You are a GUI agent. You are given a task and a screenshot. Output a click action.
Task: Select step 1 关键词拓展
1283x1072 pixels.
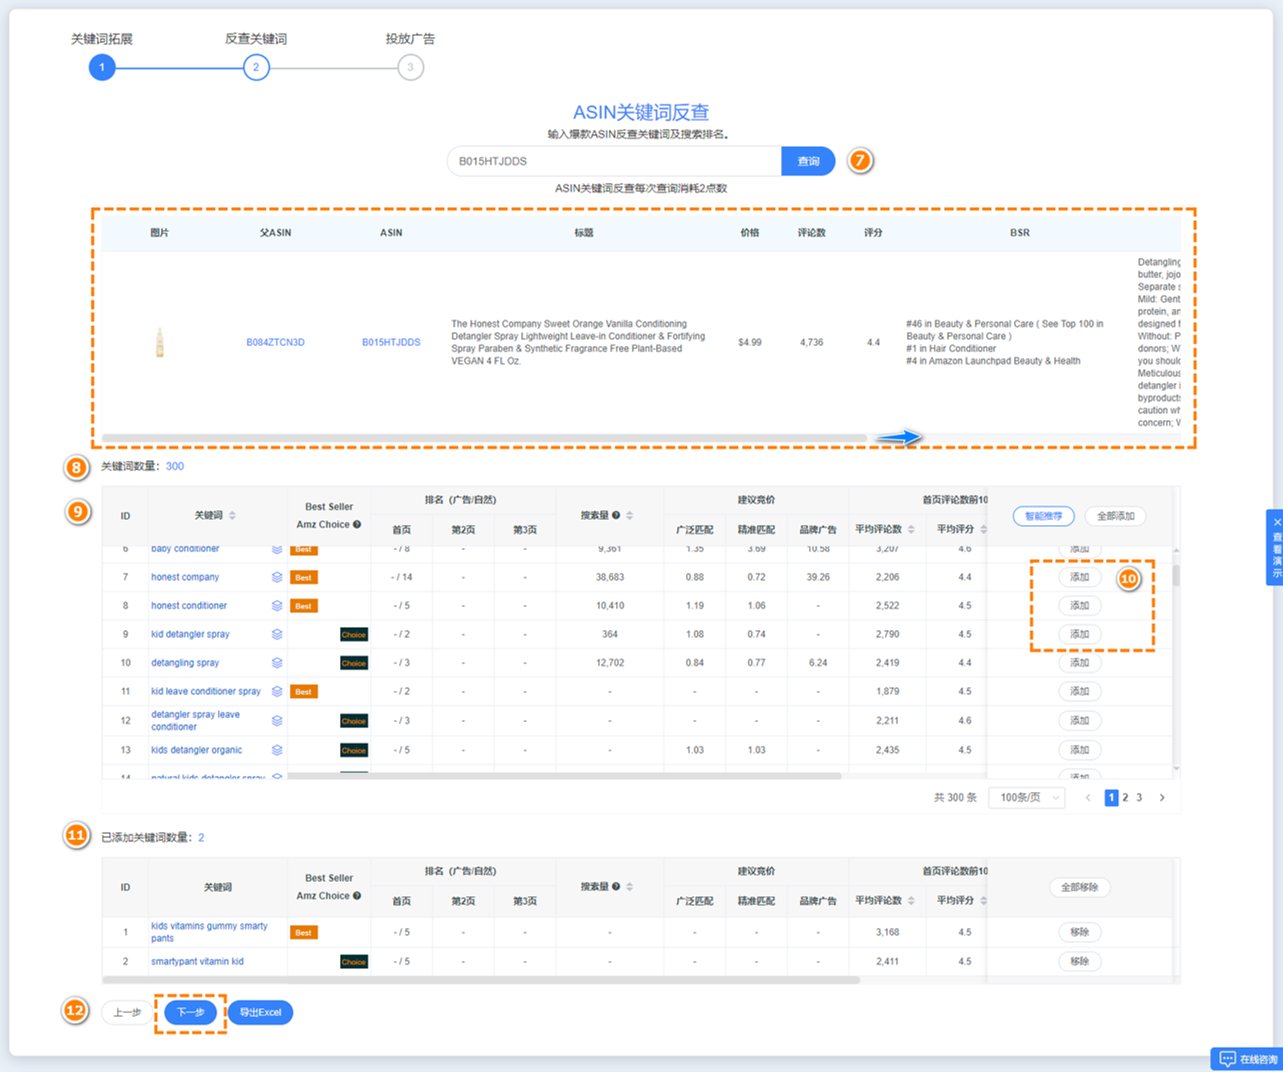pos(102,67)
